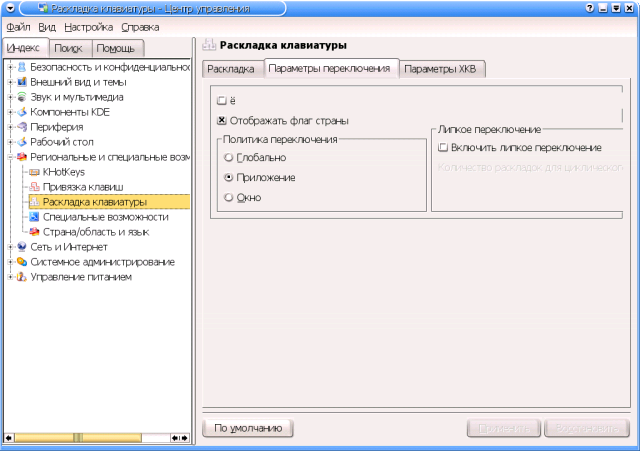Toggle the Отображать флаг страны checkbox
This screenshot has width=640, height=451.
pyautogui.click(x=222, y=121)
